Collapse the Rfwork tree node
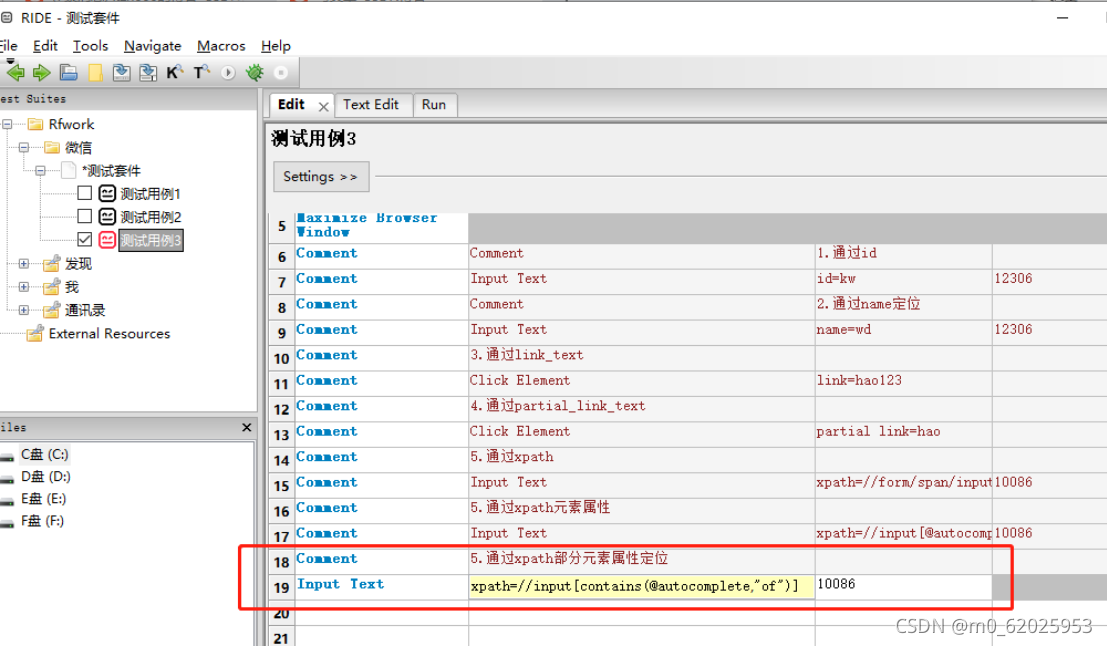This screenshot has width=1107, height=646. 7,124
